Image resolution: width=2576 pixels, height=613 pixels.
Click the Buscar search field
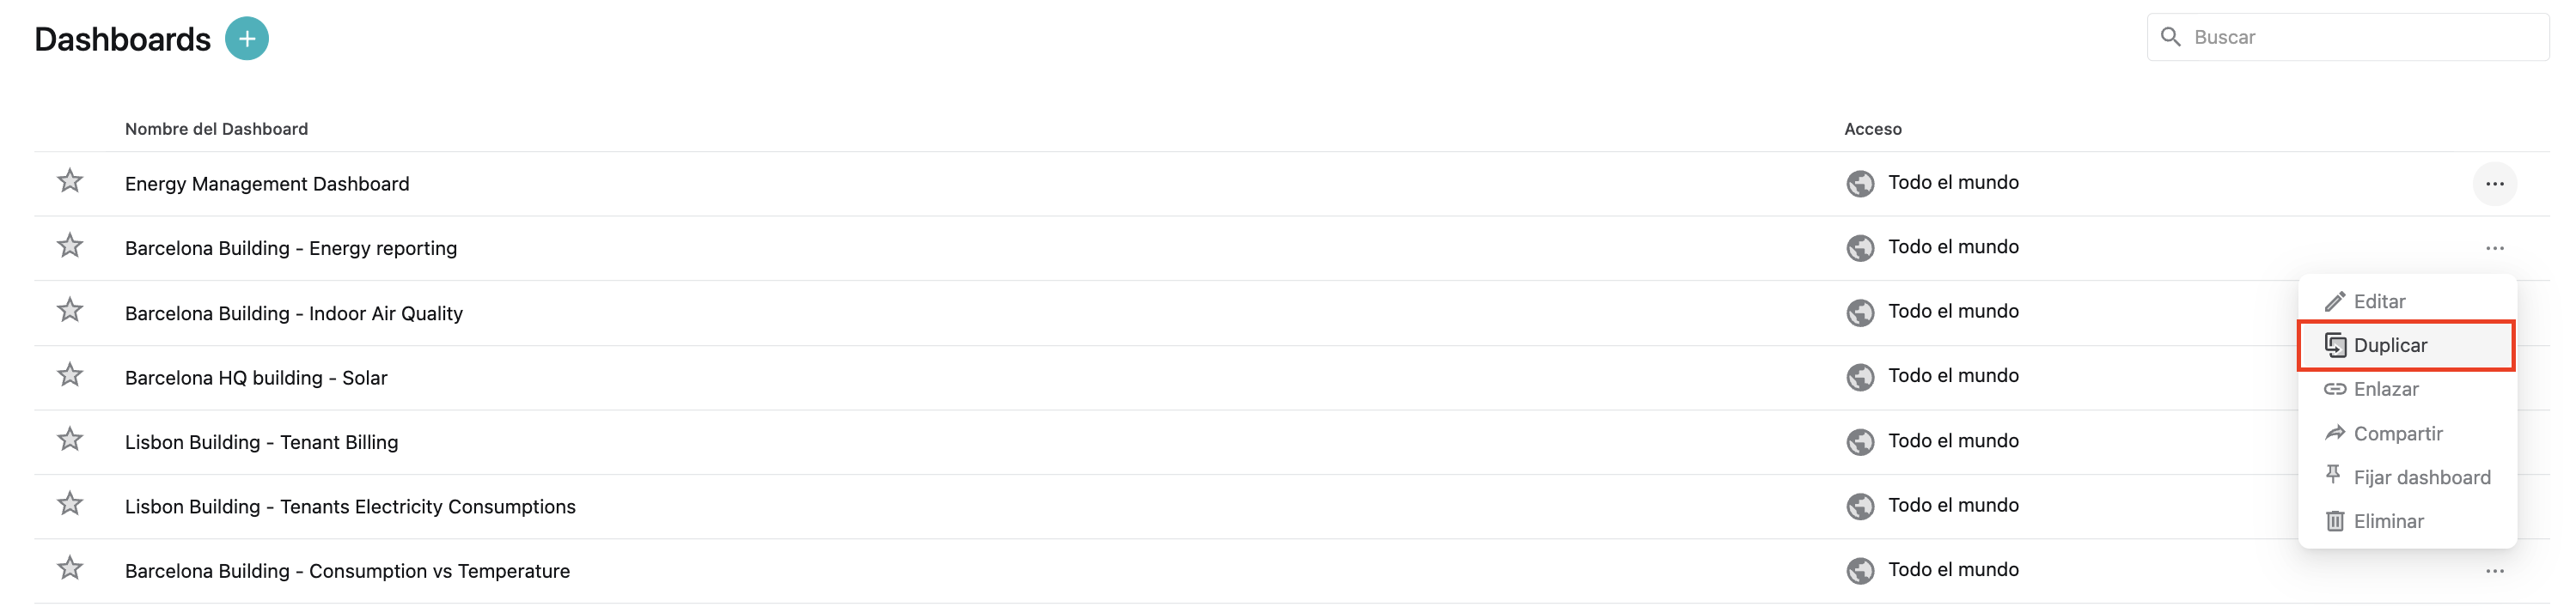pyautogui.click(x=2347, y=37)
